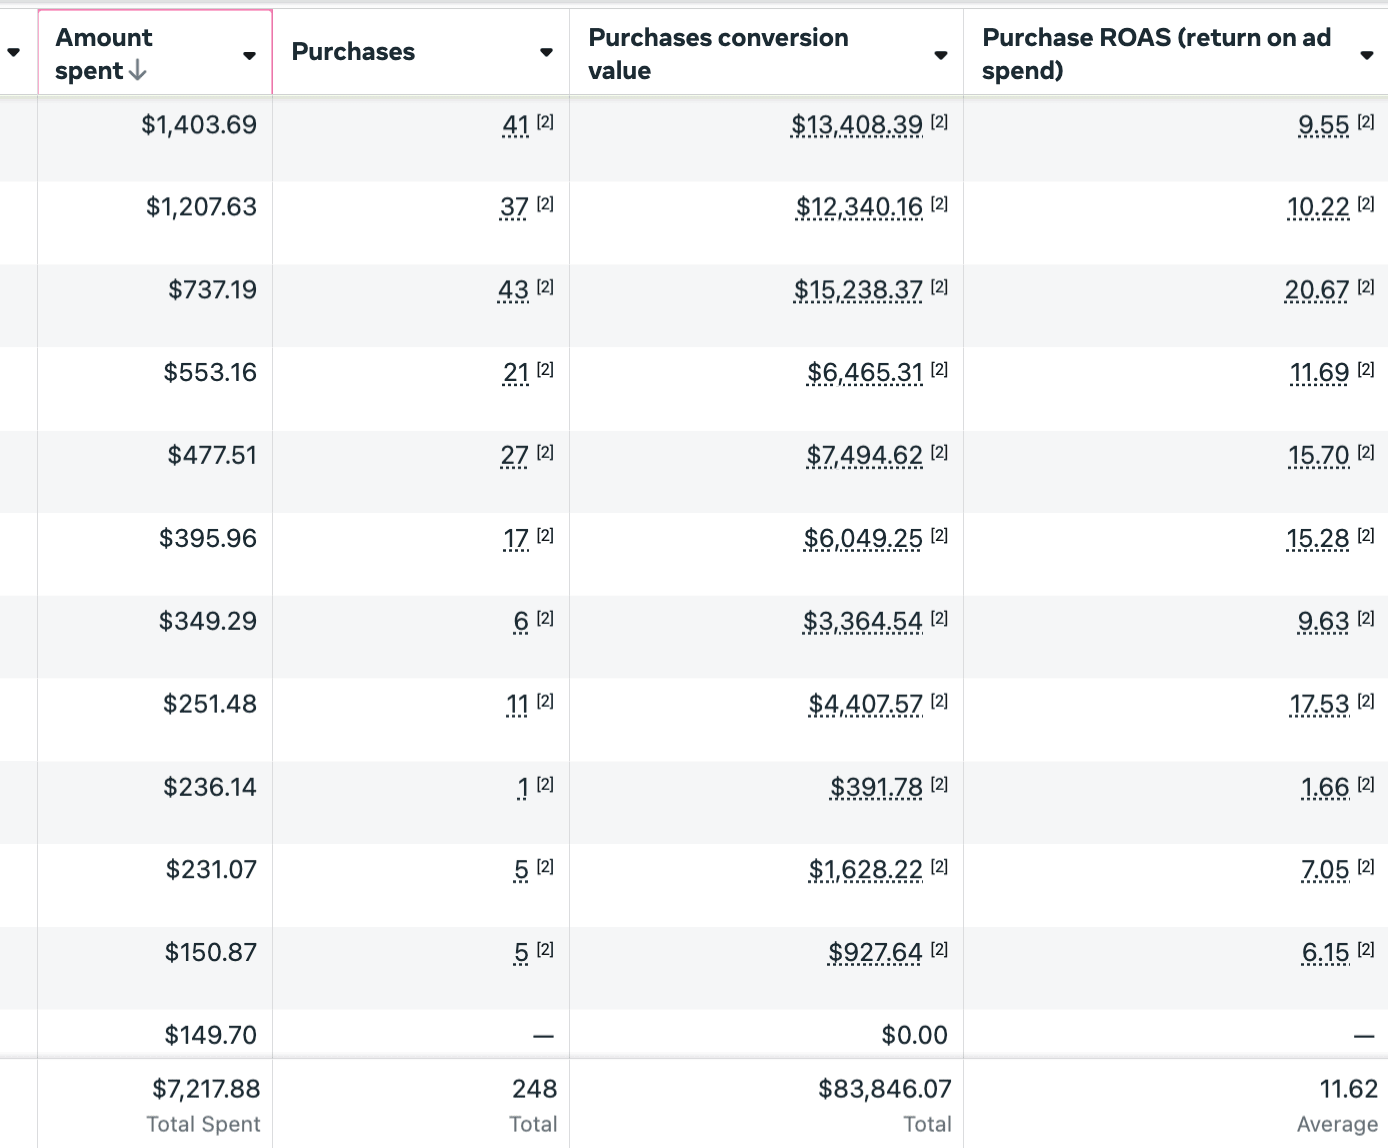Expand the Purchases column dropdown arrow
The height and width of the screenshot is (1148, 1388).
click(546, 52)
